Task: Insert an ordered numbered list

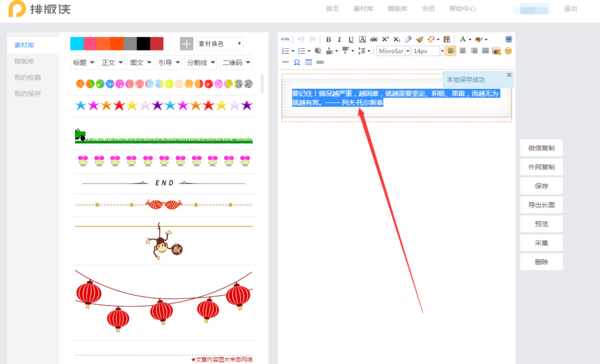Action: [x=285, y=51]
